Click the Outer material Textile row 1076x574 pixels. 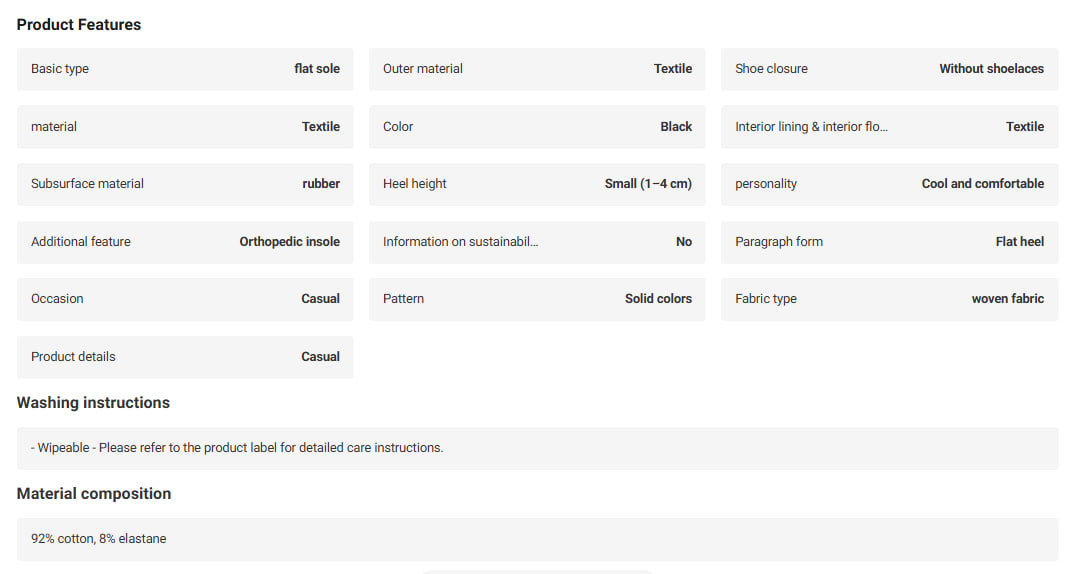(x=537, y=69)
